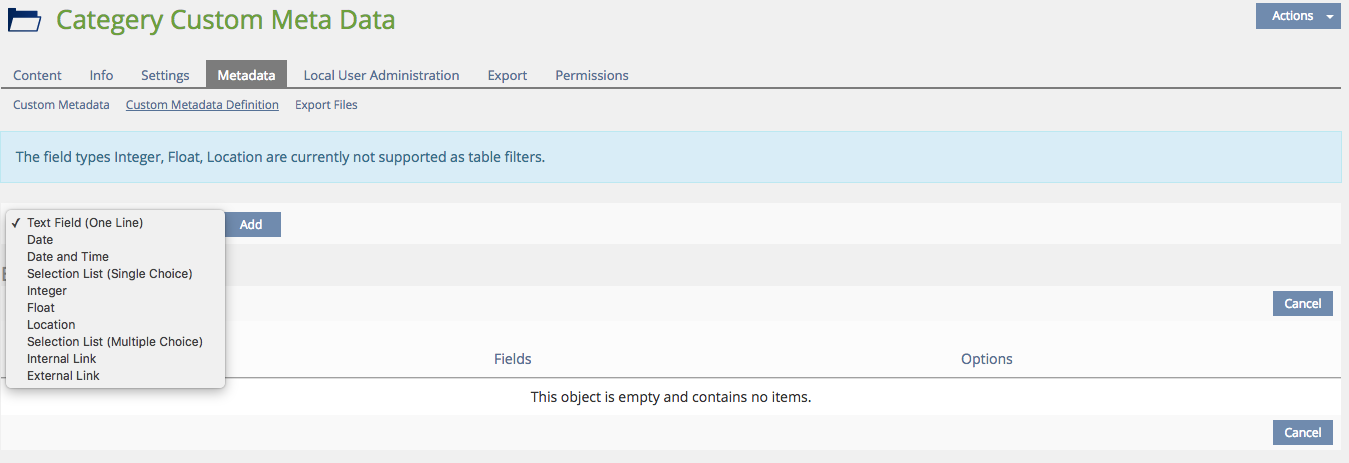Choose Date from the field type list
Viewport: 1349px width, 463px height.
coord(40,240)
